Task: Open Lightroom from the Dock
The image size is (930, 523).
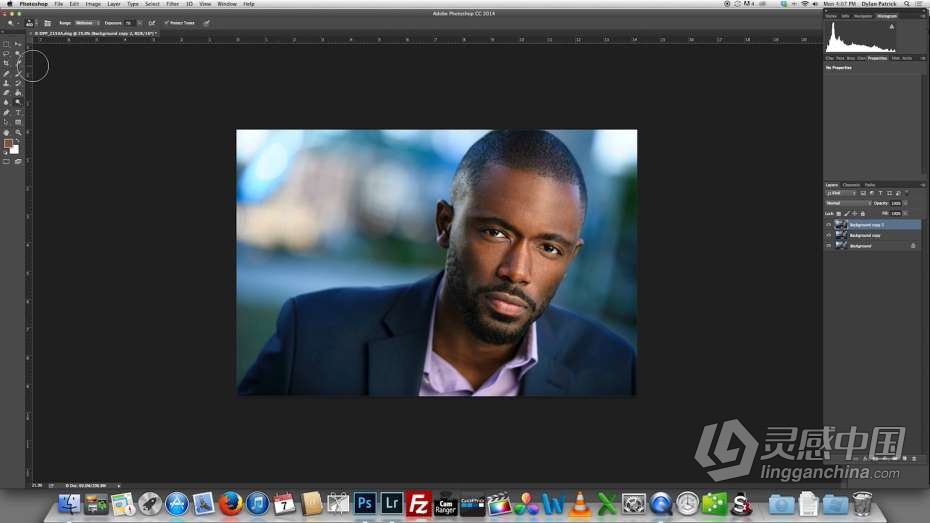Action: [391, 503]
